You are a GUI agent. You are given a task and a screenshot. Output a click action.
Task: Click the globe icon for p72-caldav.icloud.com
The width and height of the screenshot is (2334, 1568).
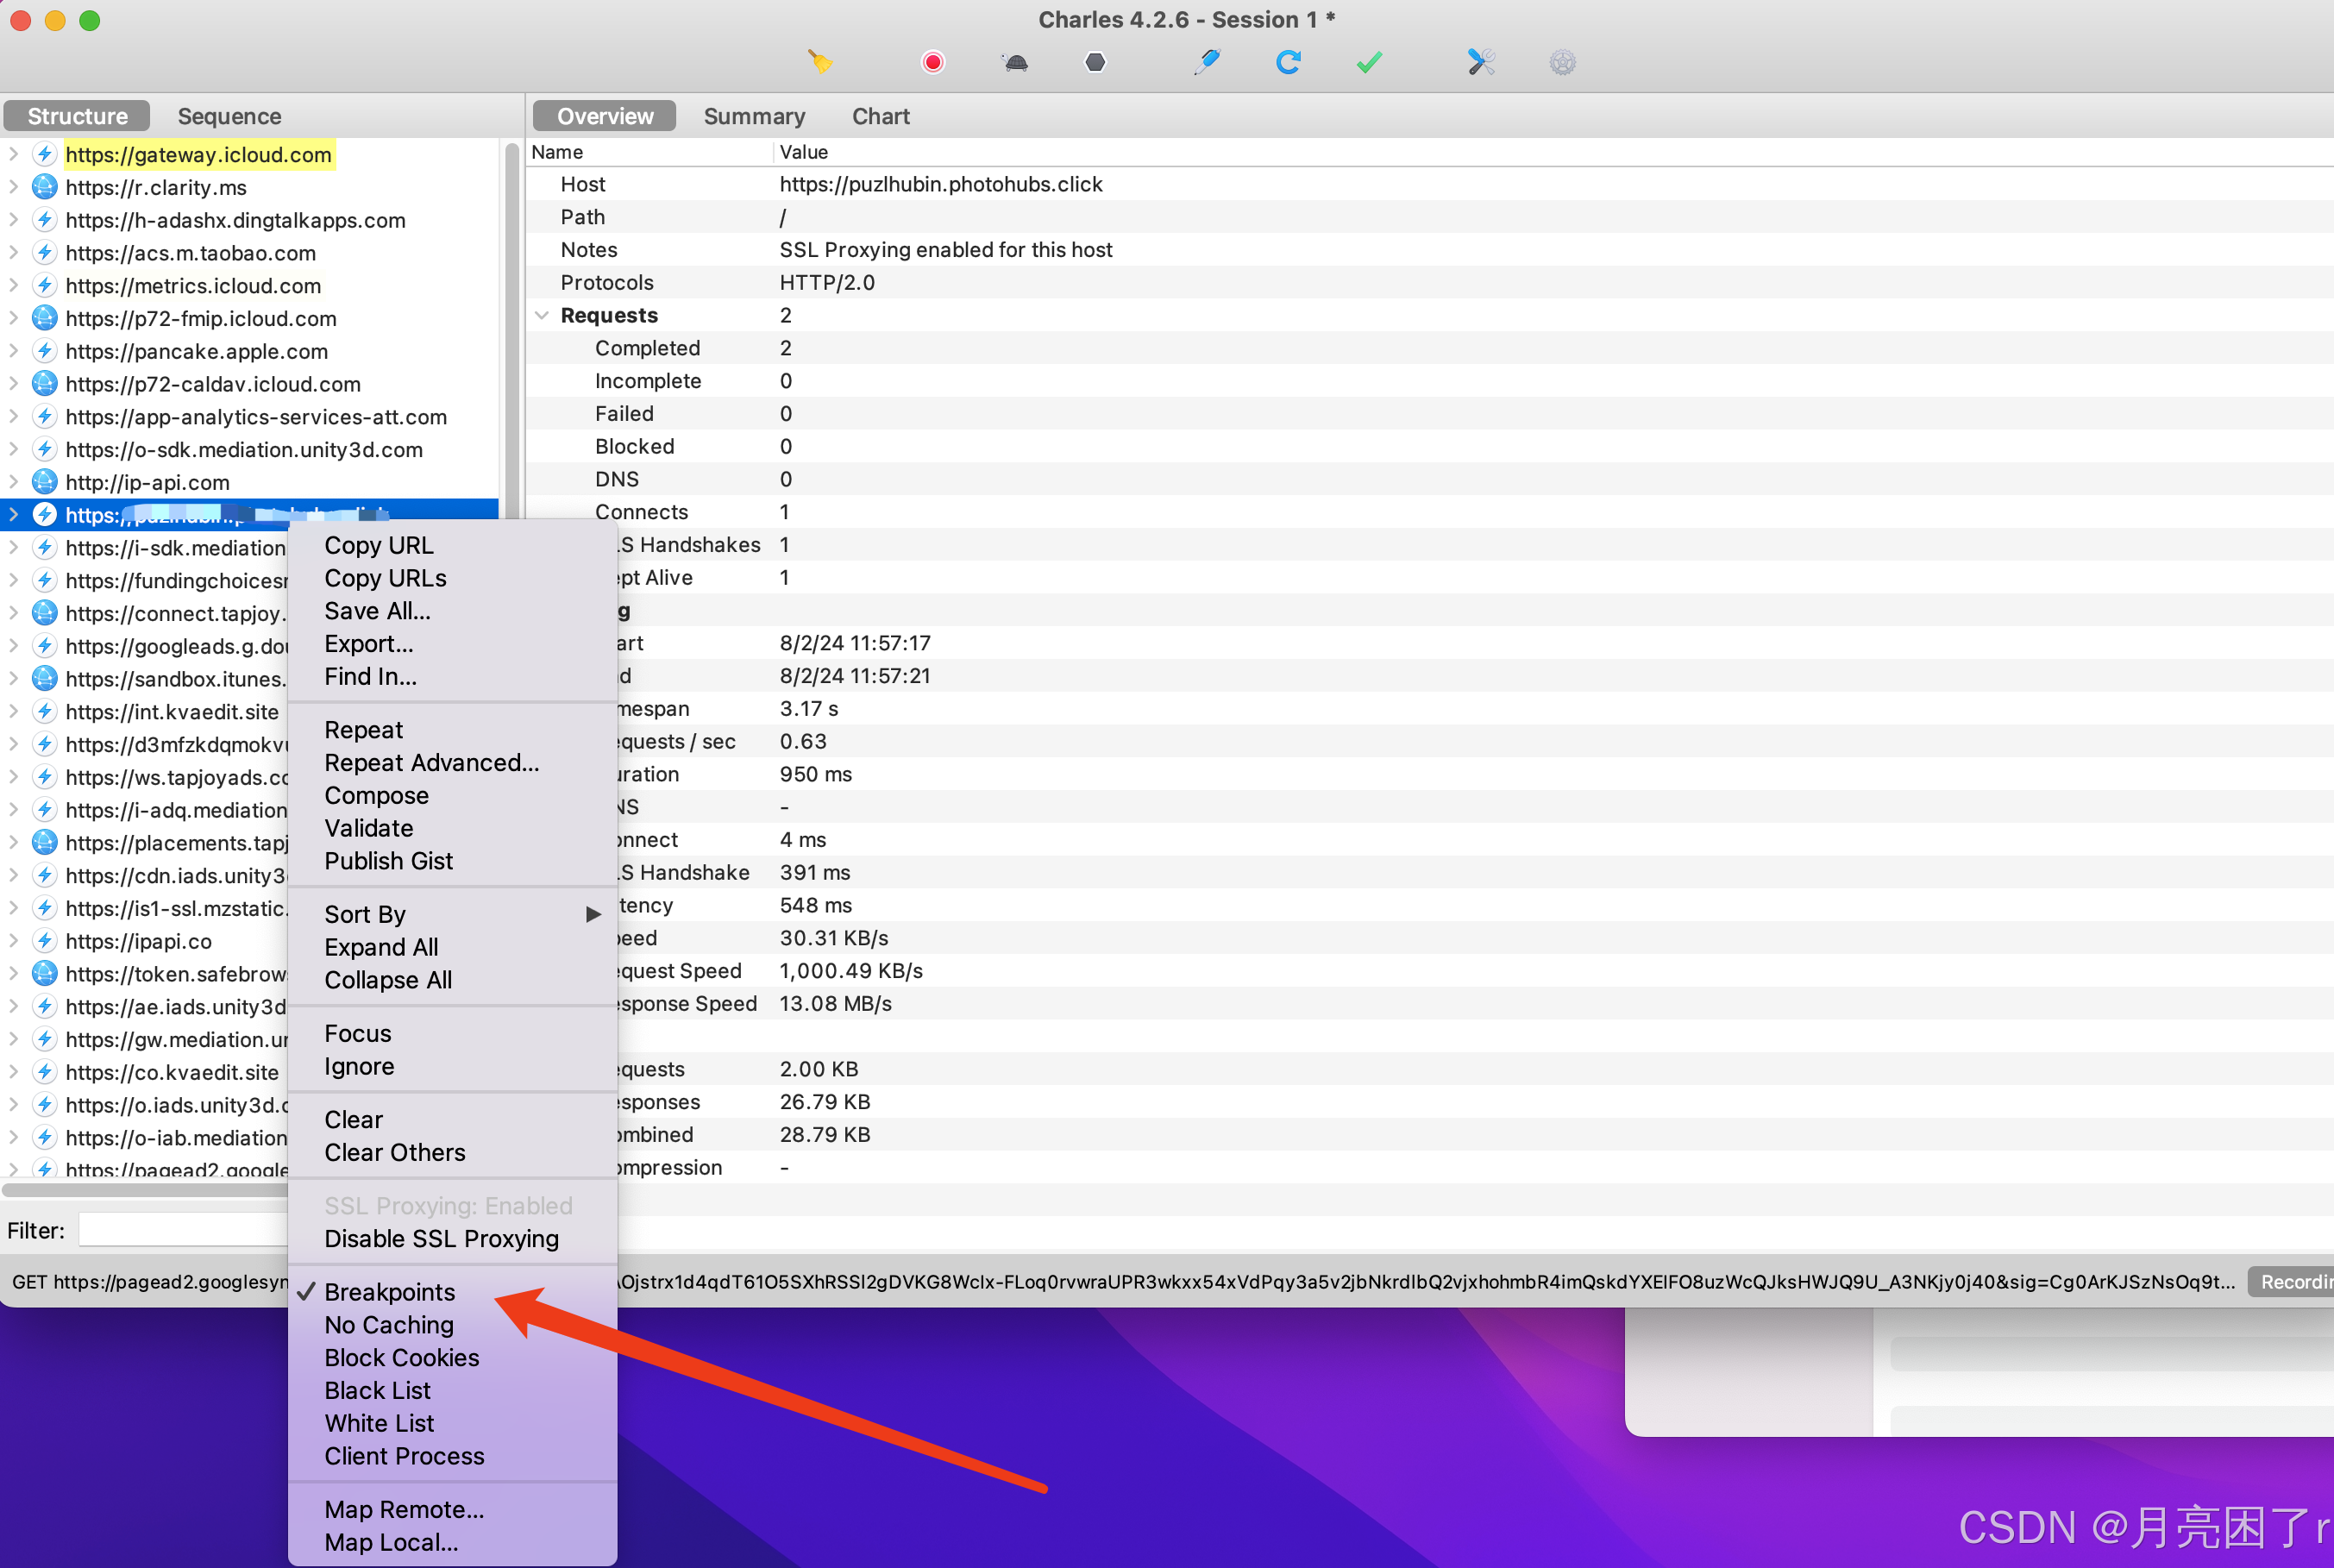(x=44, y=384)
